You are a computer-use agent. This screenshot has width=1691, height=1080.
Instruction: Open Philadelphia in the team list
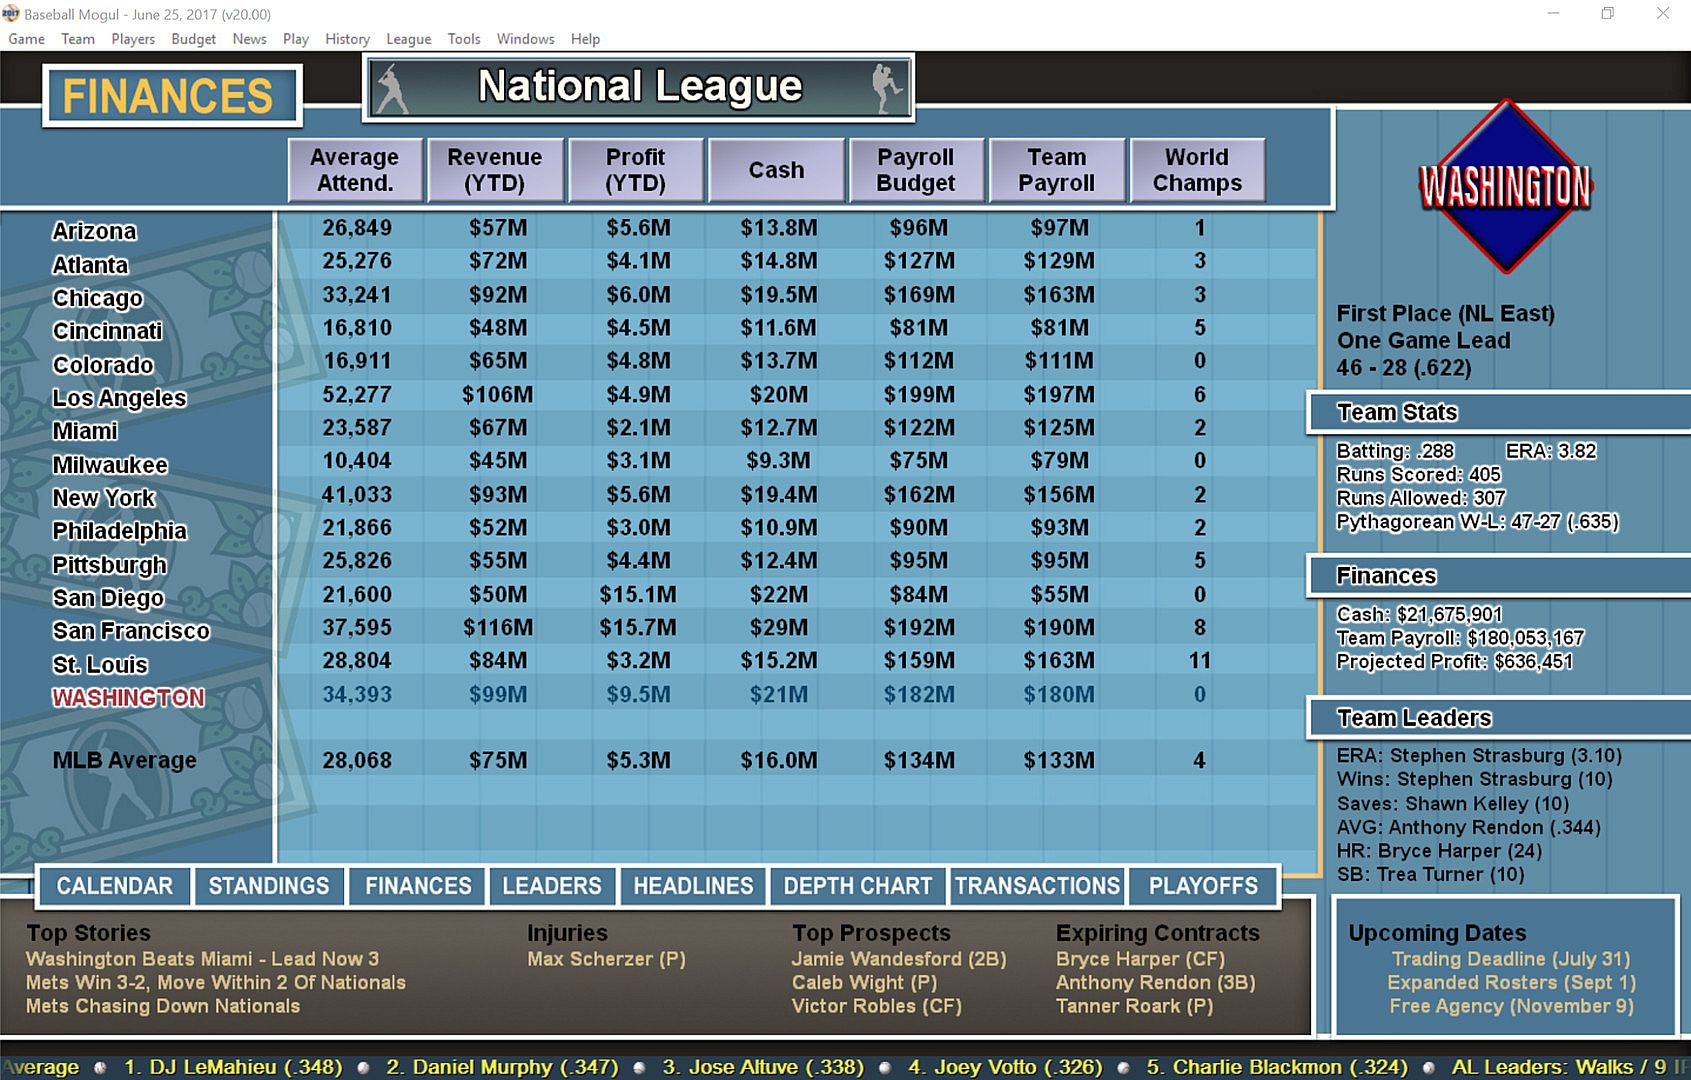119,531
